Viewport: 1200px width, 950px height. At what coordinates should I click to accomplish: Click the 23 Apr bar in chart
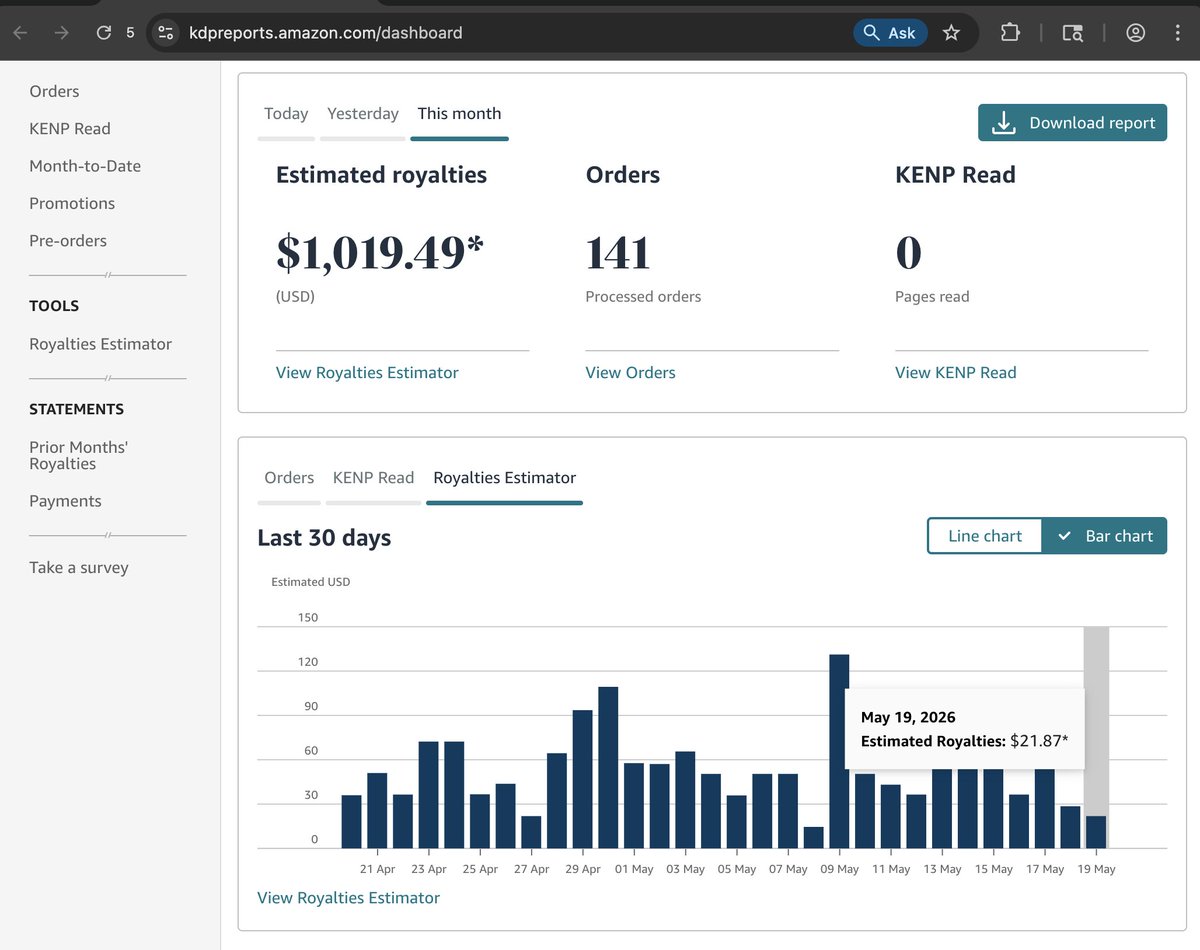pyautogui.click(x=428, y=795)
